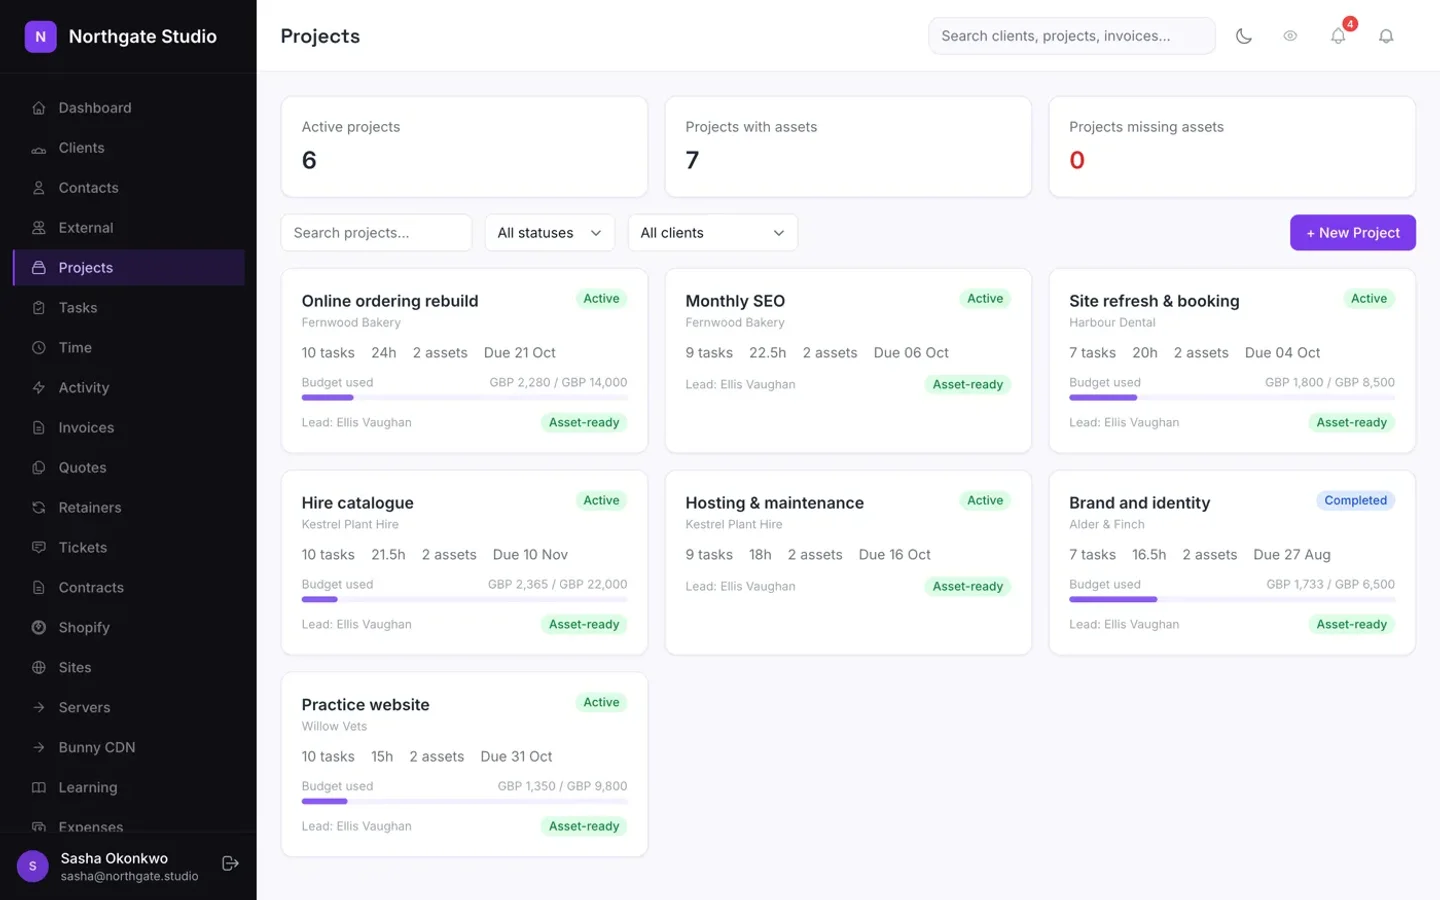Click the Clients icon in sidebar
Viewport: 1440px width, 900px height.
pos(39,148)
